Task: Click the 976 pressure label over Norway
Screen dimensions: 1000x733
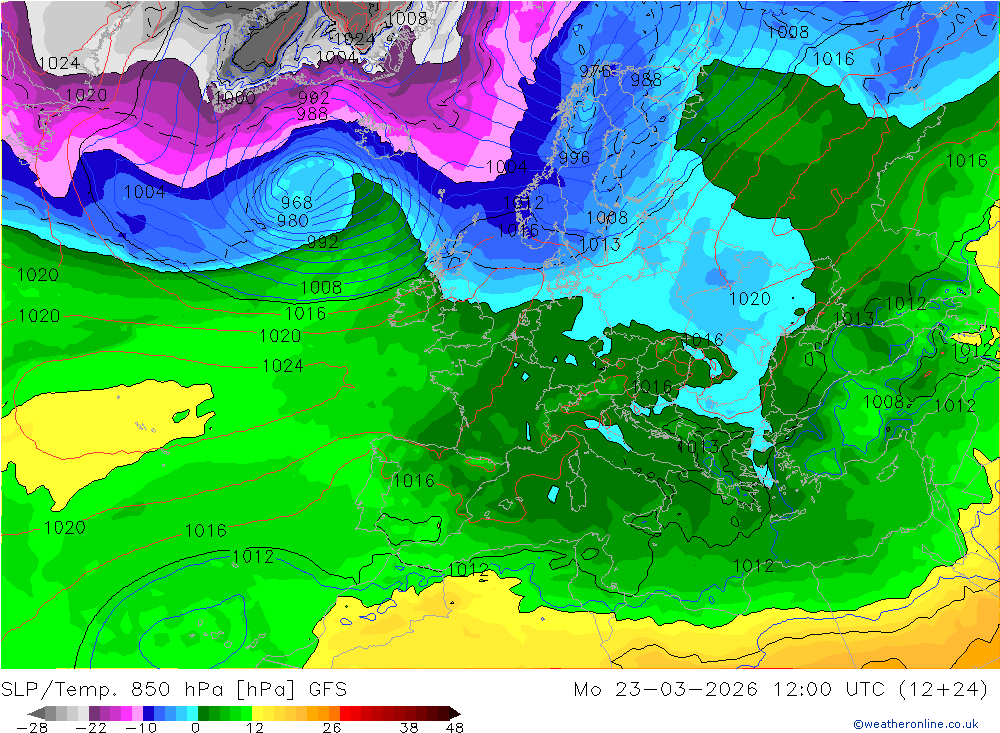Action: pyautogui.click(x=595, y=71)
